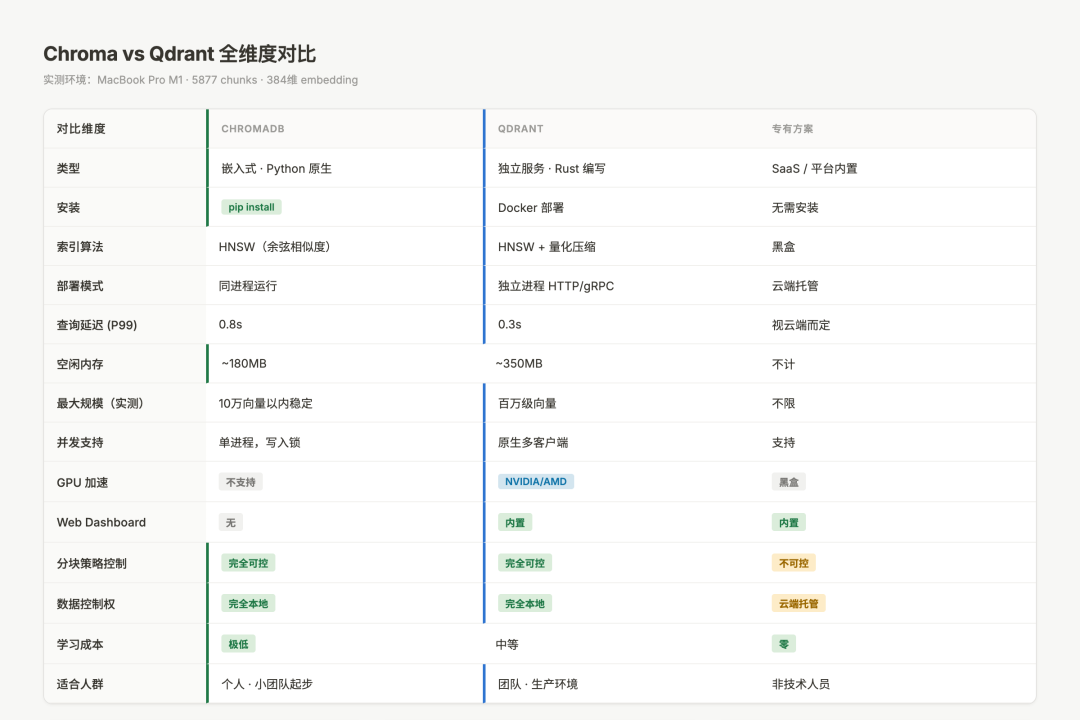Click the 空闲内存 row label
The image size is (1080, 720).
80,364
